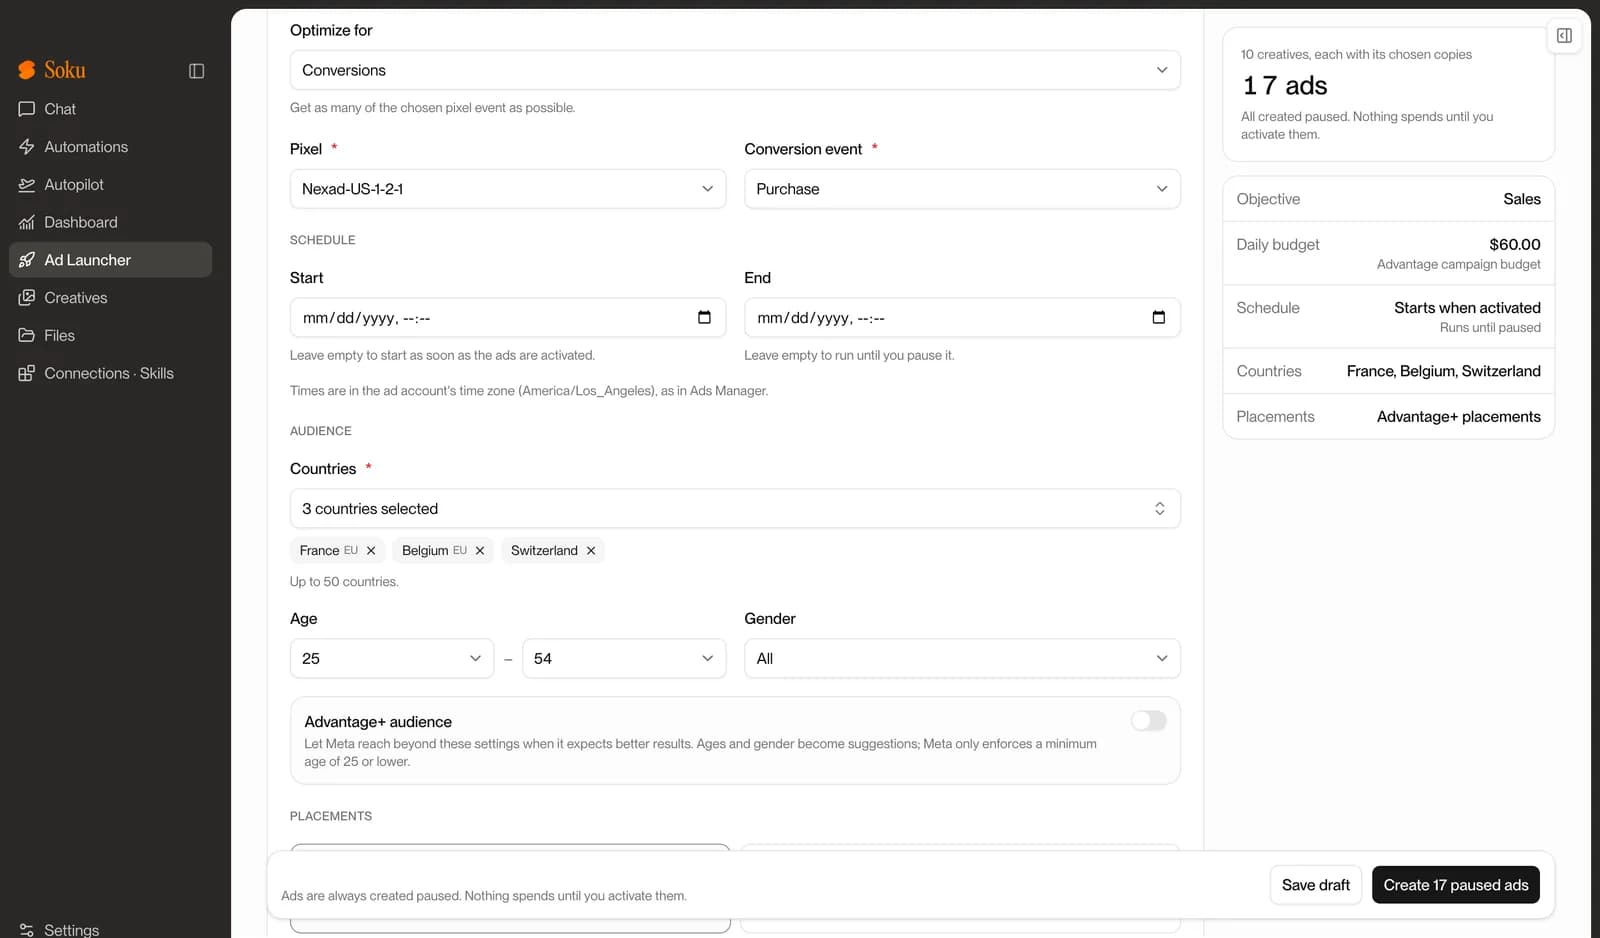The height and width of the screenshot is (938, 1600).
Task: Click the End date and time field
Action: pyautogui.click(x=962, y=318)
